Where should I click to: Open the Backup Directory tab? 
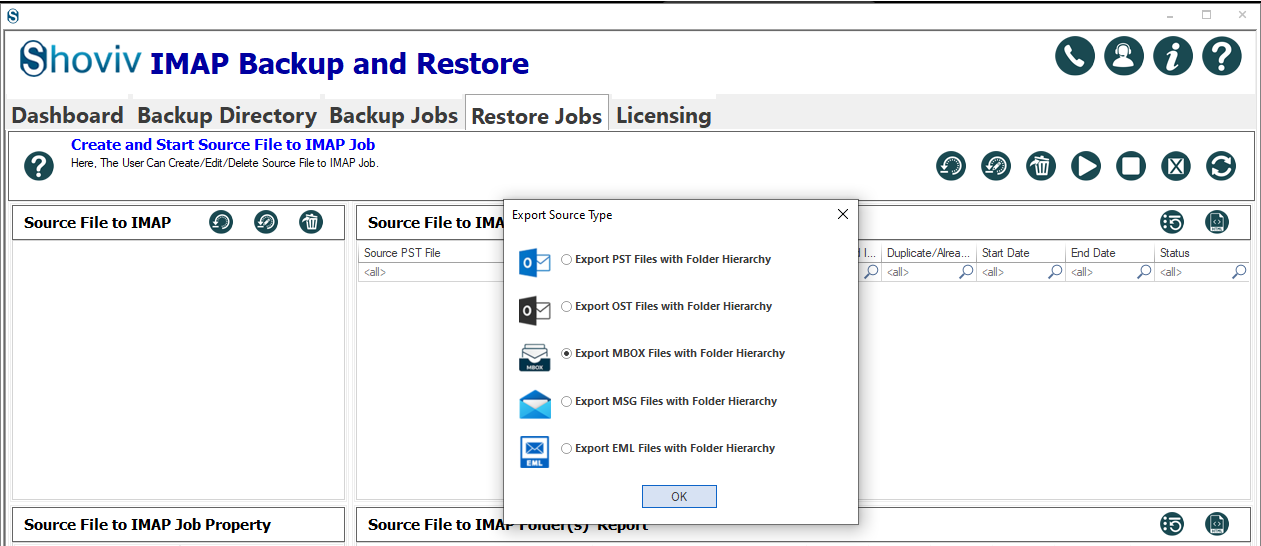click(x=227, y=115)
